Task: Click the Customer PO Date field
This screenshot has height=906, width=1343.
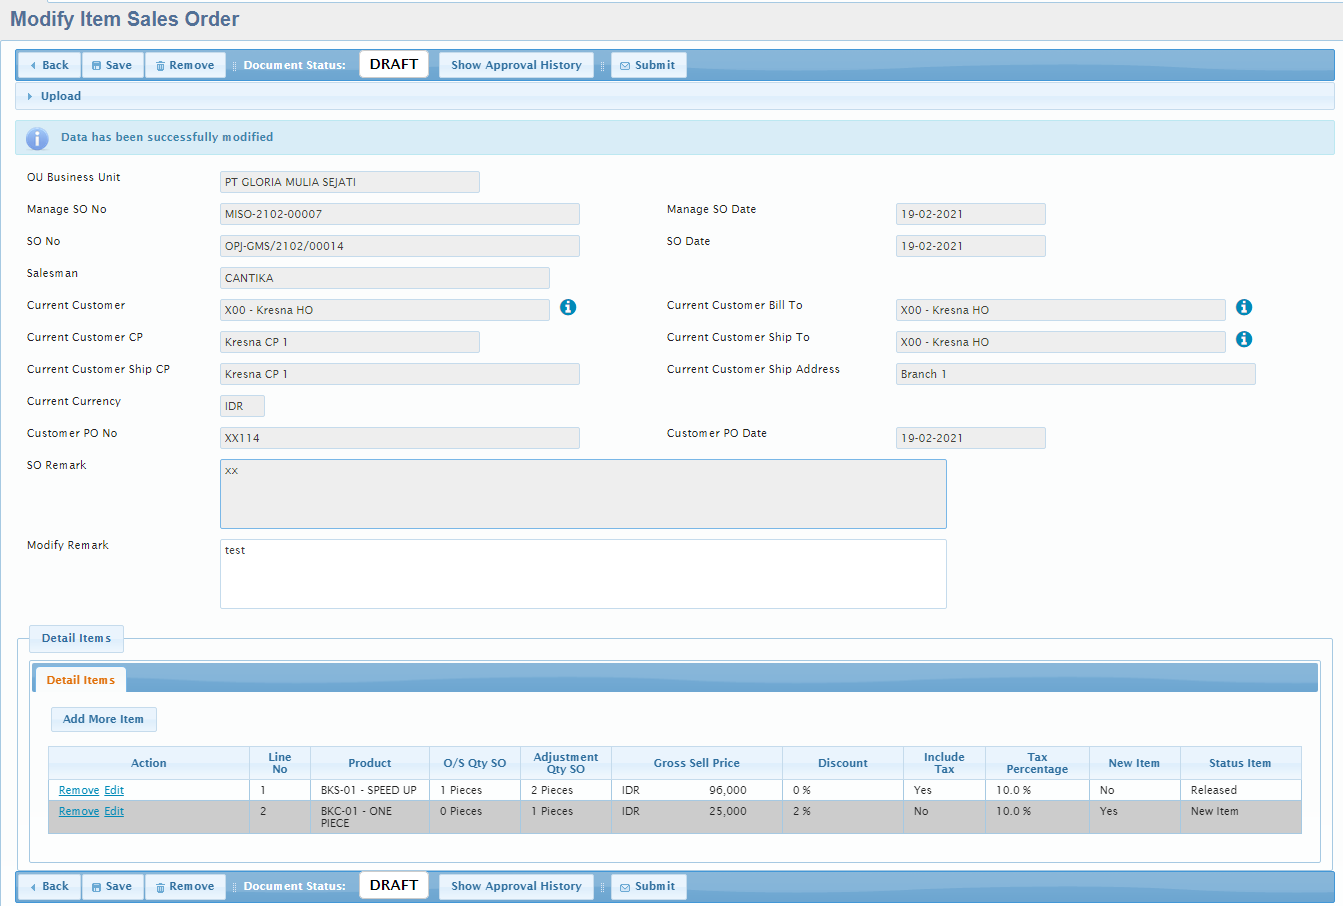Action: coord(970,438)
